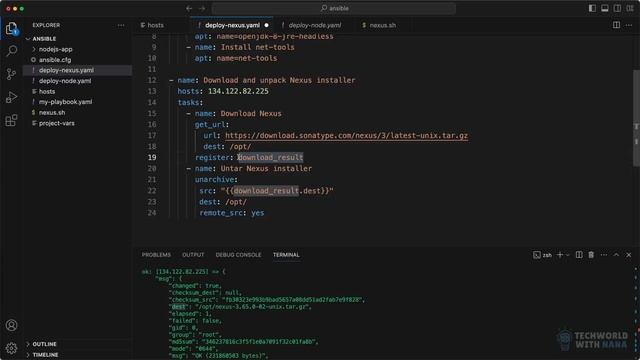Viewport: 640px width, 360px height.
Task: Switch to the deploy-node.yaml tab
Action: tap(315, 25)
